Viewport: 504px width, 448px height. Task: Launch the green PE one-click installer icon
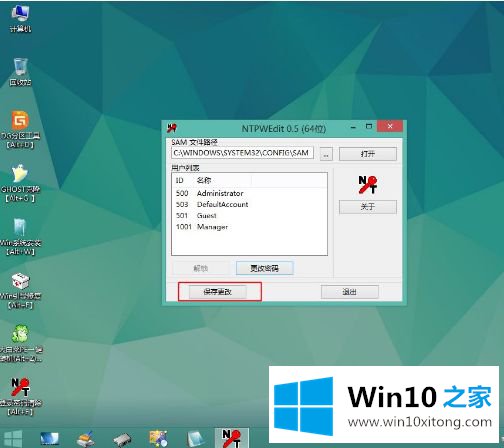pyautogui.click(x=21, y=343)
